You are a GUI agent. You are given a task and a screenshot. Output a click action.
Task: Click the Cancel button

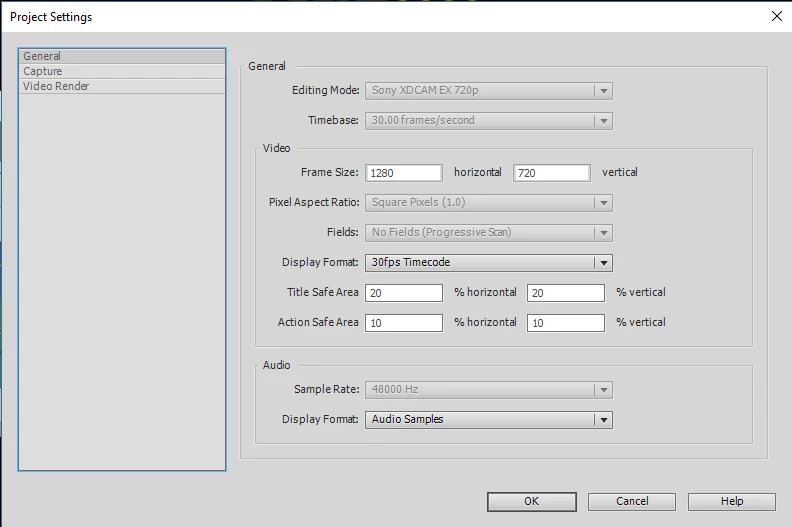632,502
